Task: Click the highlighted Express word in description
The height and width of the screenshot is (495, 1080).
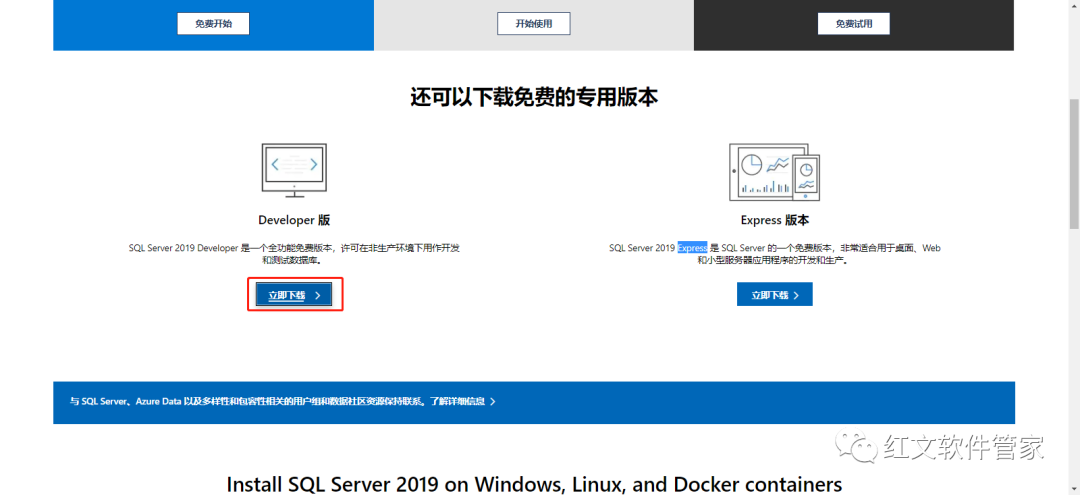Action: (x=692, y=248)
